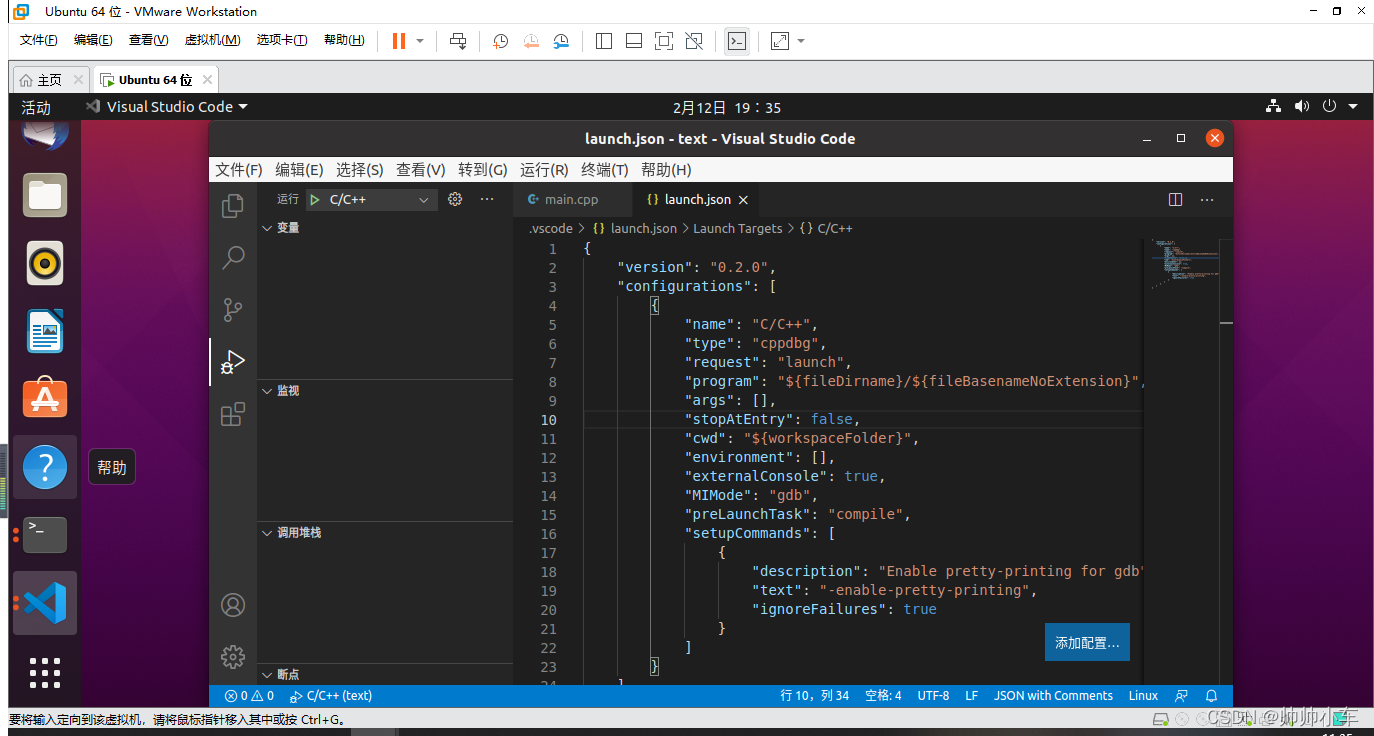Click the 空格: 4 indentation setting
Image resolution: width=1374 pixels, height=736 pixels.
click(x=883, y=696)
